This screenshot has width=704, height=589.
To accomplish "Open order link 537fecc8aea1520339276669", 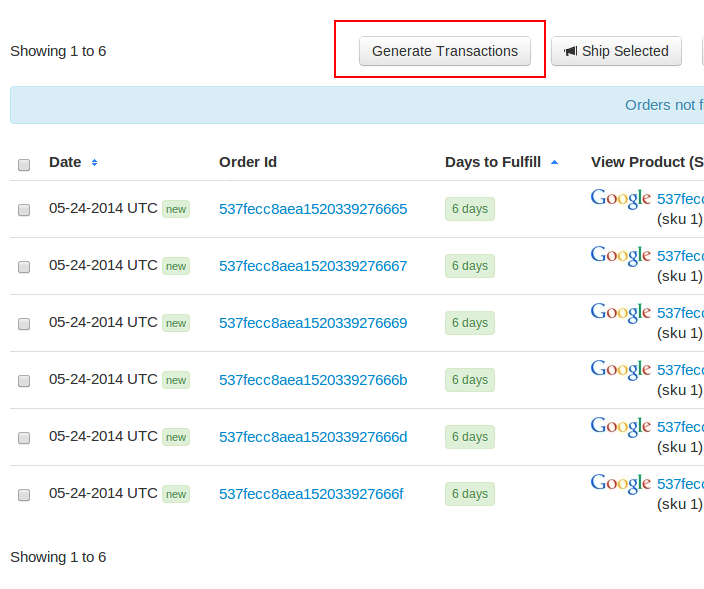I will (313, 323).
